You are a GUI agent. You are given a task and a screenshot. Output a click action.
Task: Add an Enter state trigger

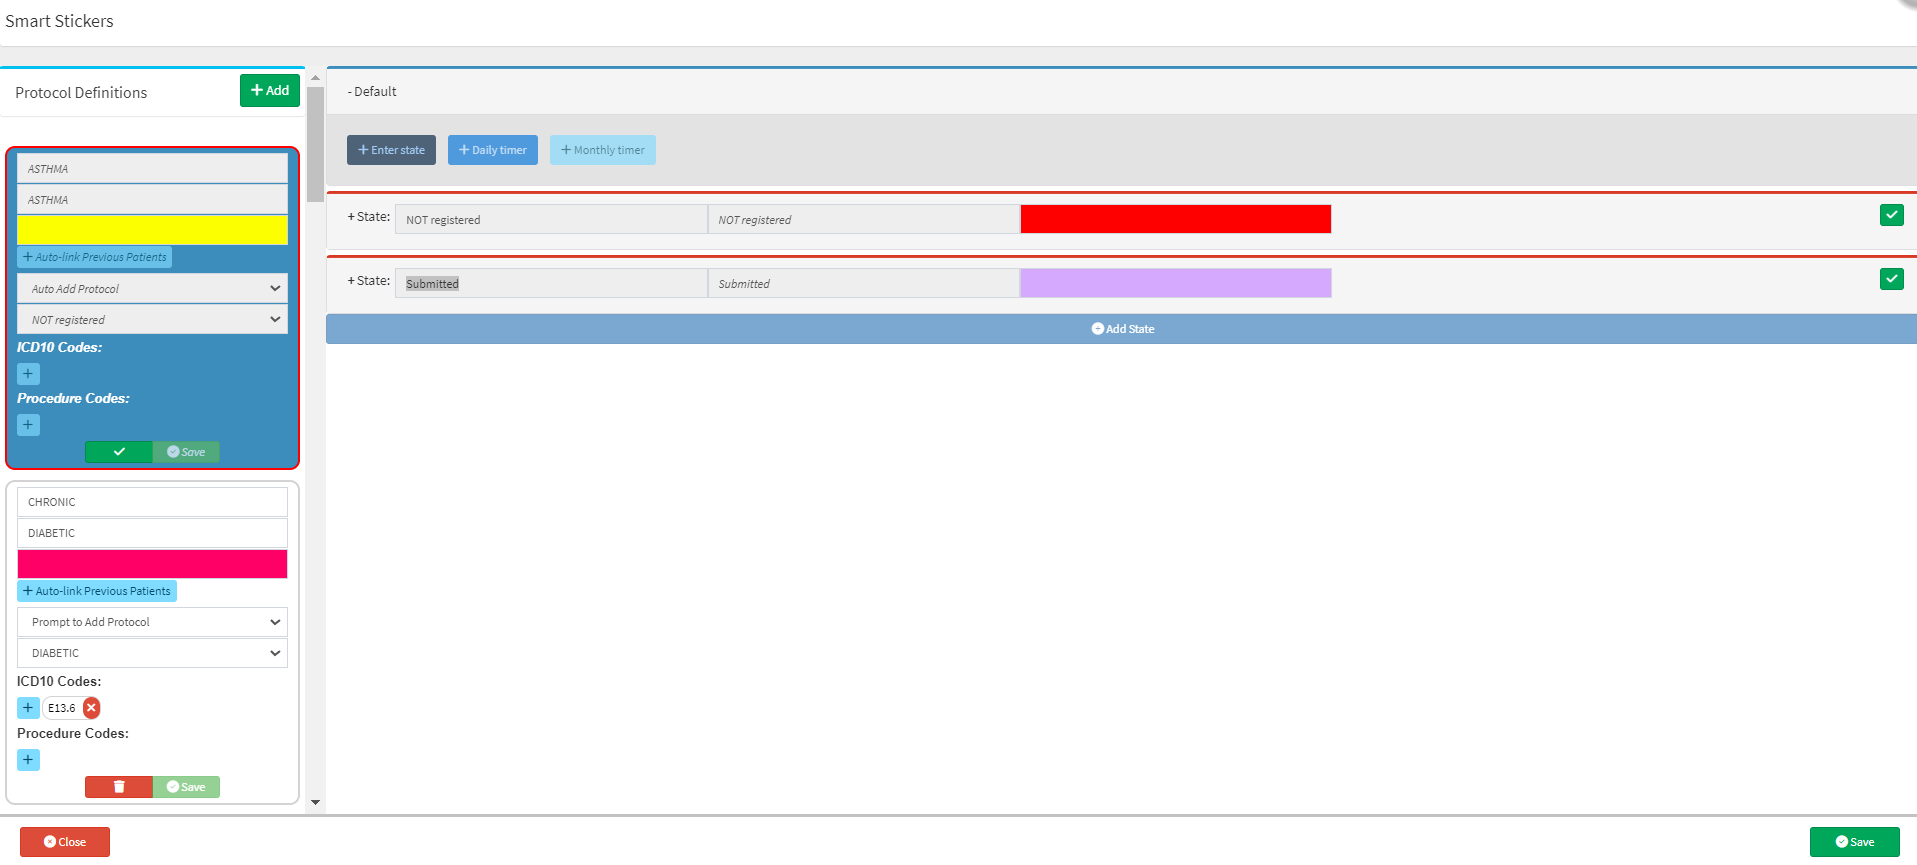point(391,150)
